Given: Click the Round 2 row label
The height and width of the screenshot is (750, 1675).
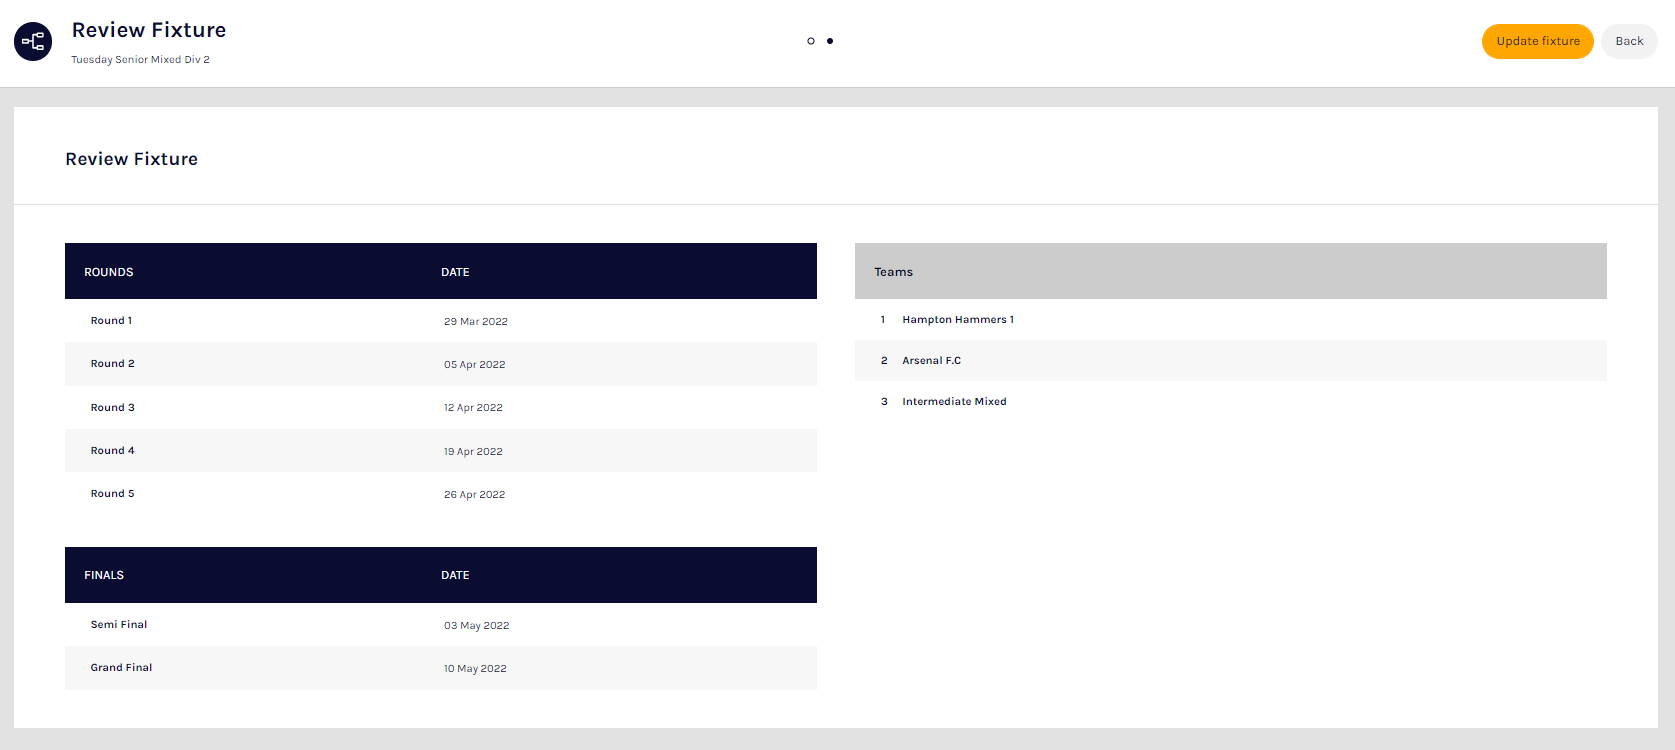Looking at the screenshot, I should (x=112, y=364).
